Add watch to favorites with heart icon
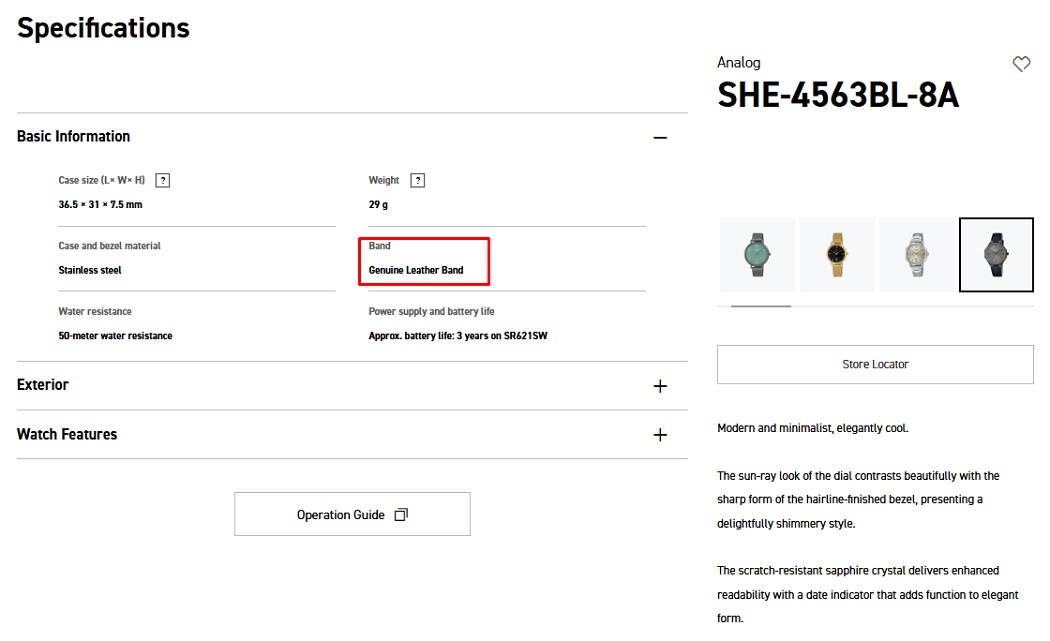Screen dimensions: 1050x641 (x=1021, y=64)
